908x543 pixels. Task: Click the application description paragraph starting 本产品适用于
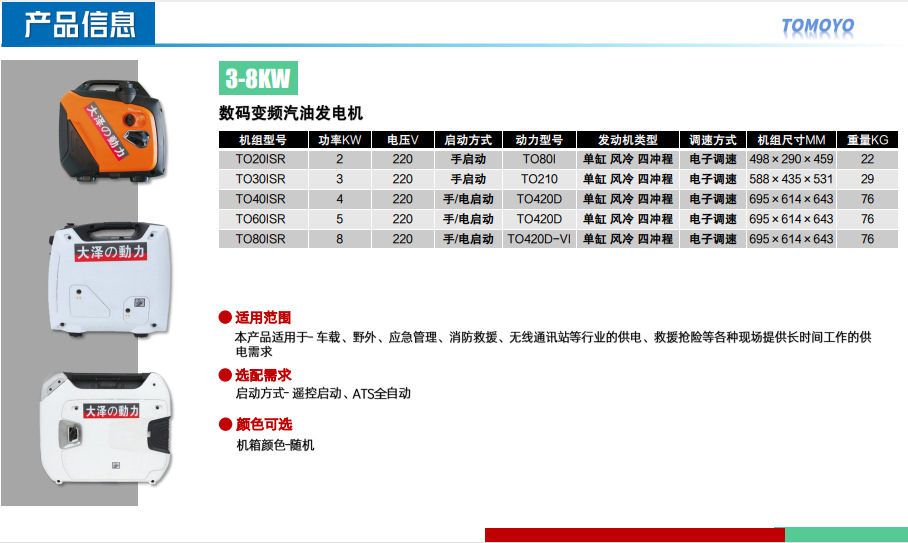(553, 344)
